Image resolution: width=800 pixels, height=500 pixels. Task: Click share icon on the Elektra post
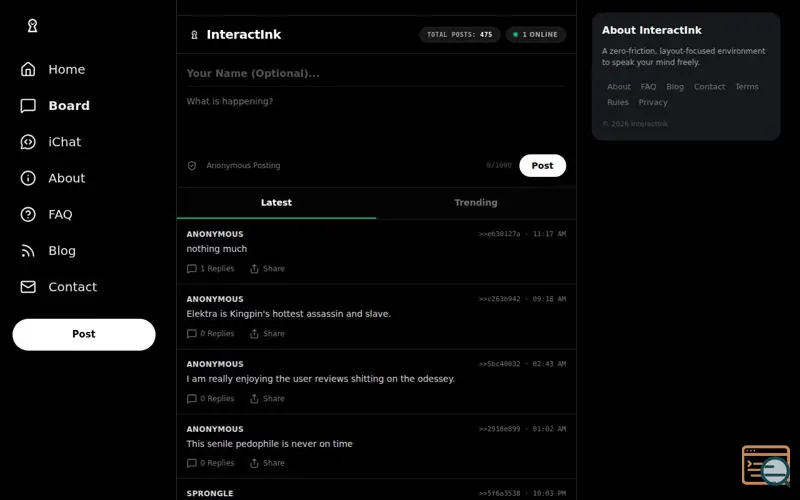pos(254,334)
